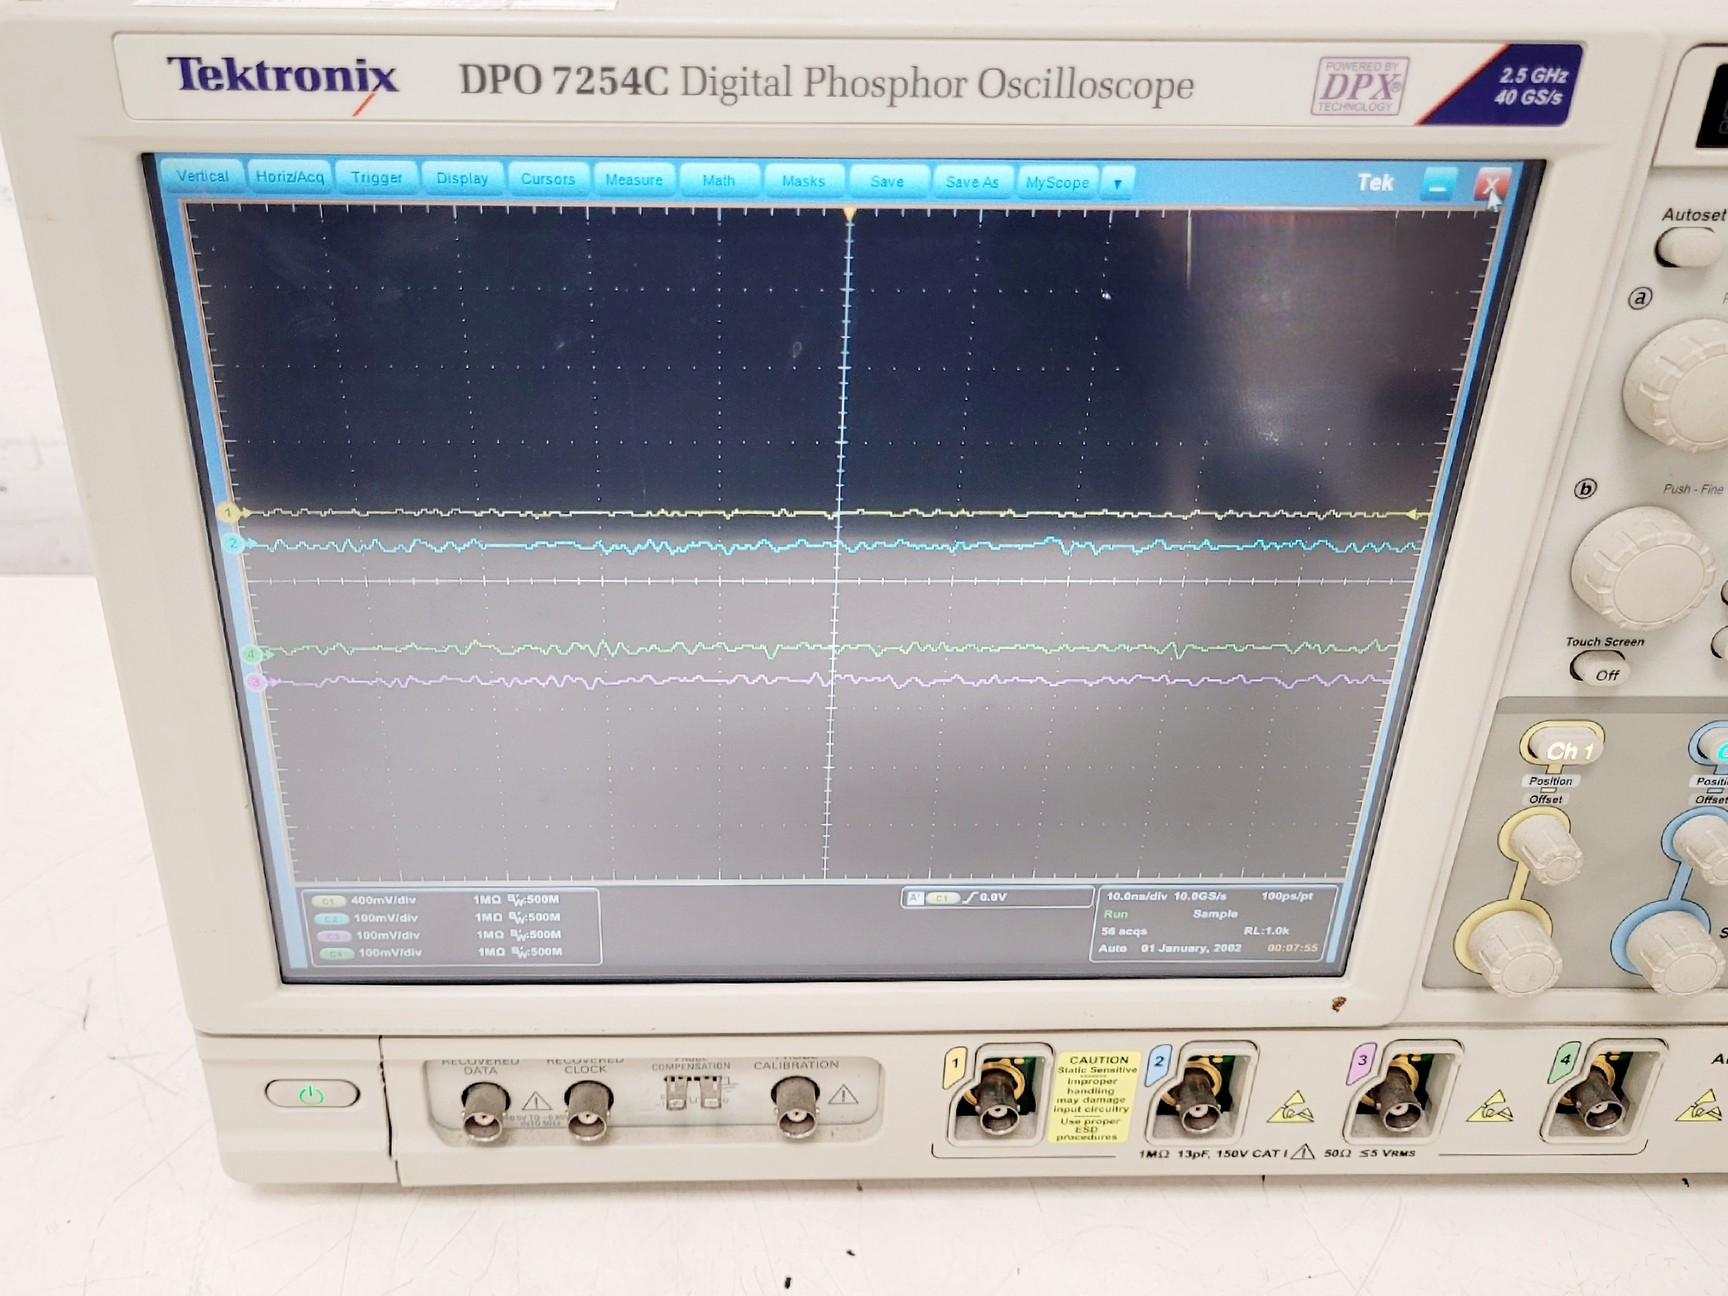Click the 10.0GS/s sample rate readout
This screenshot has width=1728, height=1296.
pos(1200,896)
